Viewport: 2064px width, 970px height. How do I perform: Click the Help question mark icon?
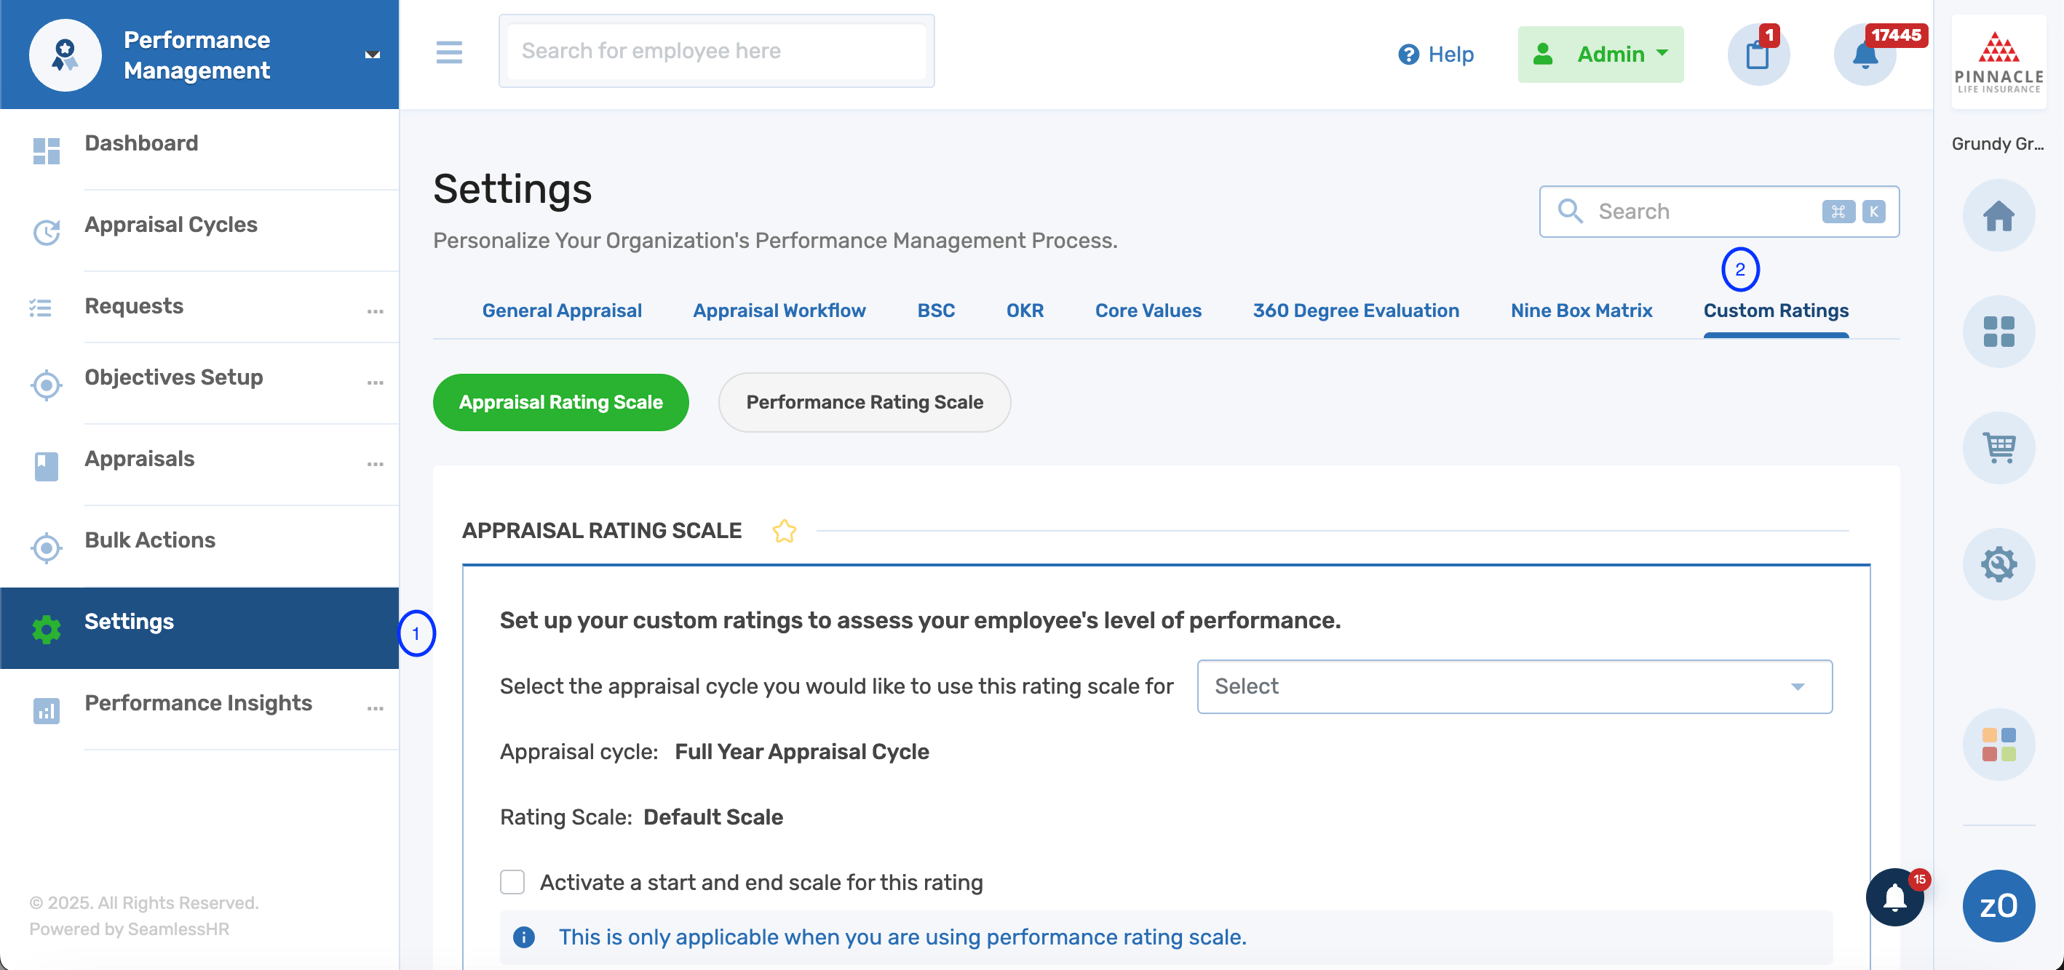[1409, 55]
